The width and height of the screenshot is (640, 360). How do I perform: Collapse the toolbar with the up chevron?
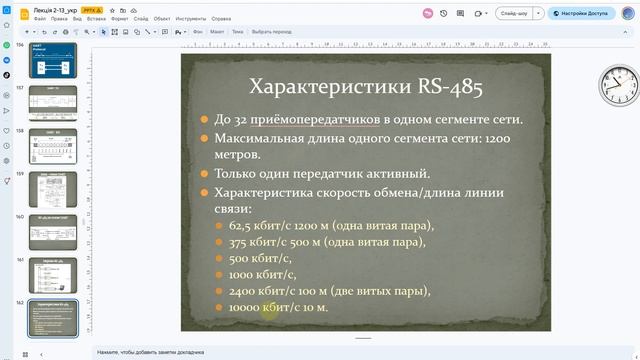pyautogui.click(x=625, y=32)
